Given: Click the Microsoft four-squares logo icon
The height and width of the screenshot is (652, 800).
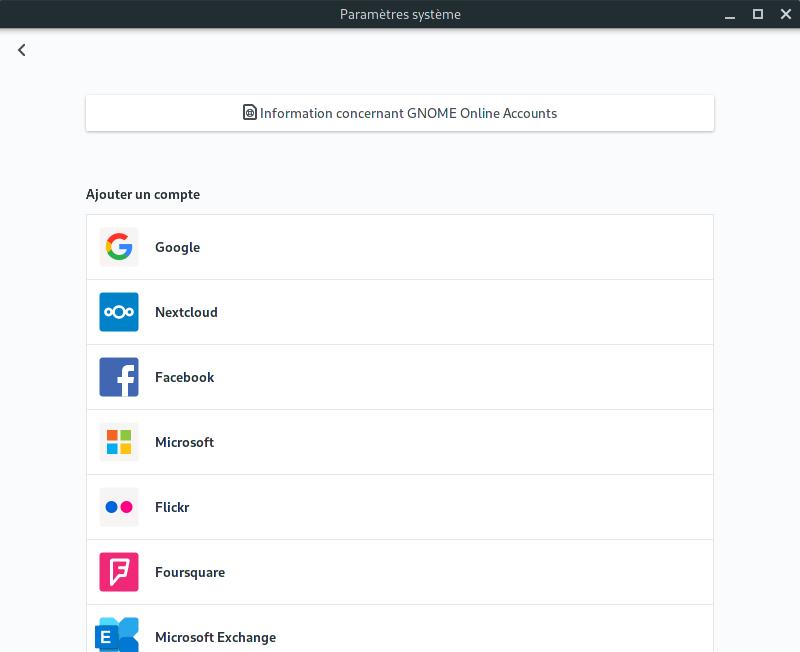Looking at the screenshot, I should pos(119,442).
